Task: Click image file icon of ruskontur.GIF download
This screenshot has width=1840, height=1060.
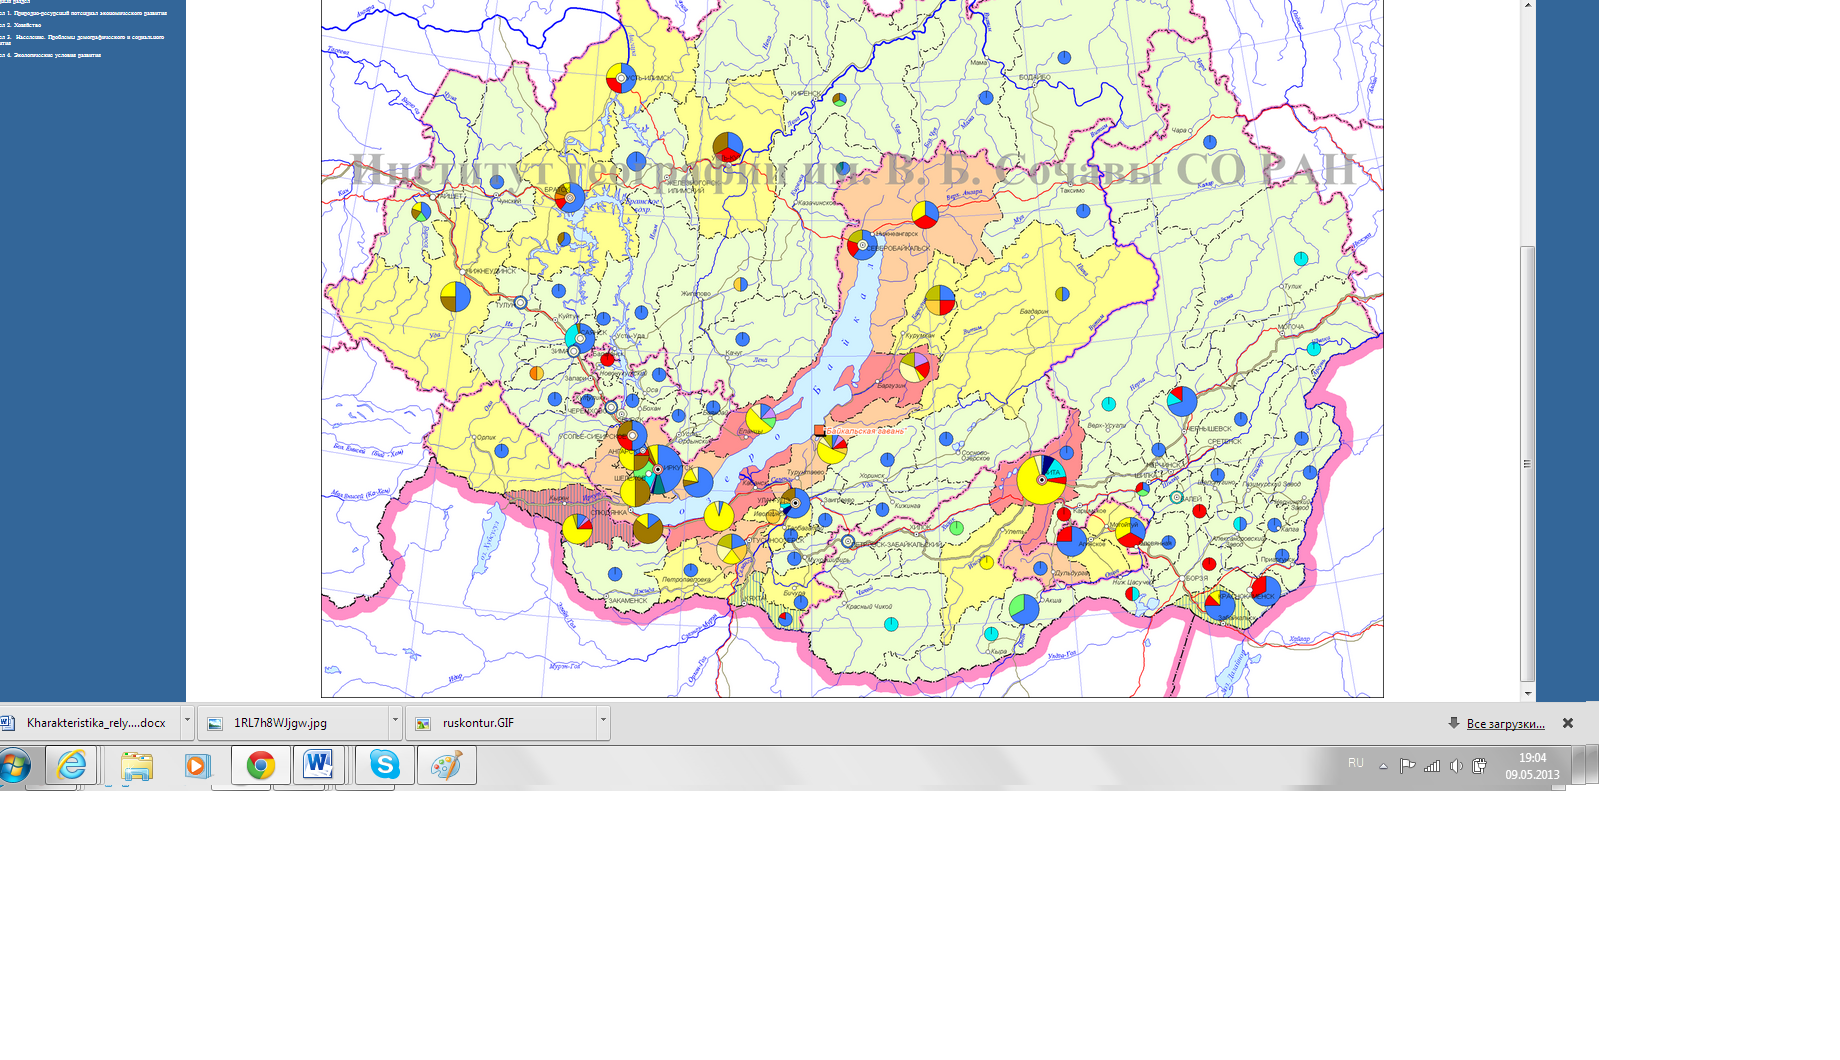Action: [x=423, y=723]
